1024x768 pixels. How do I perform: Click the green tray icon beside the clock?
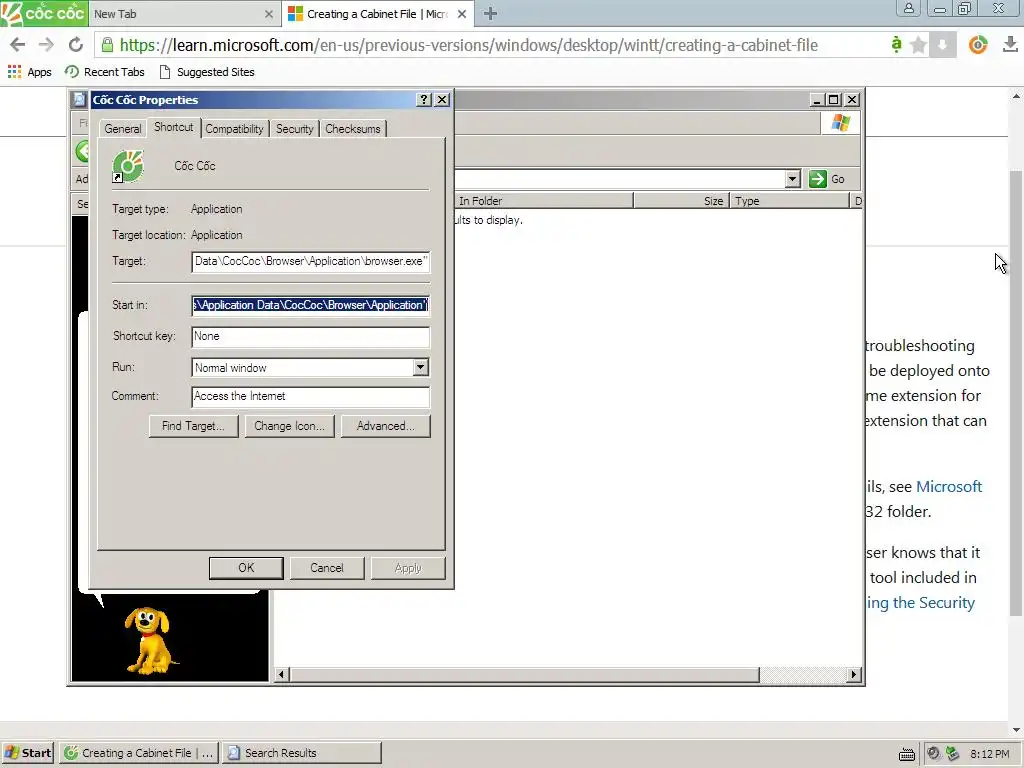(953, 753)
